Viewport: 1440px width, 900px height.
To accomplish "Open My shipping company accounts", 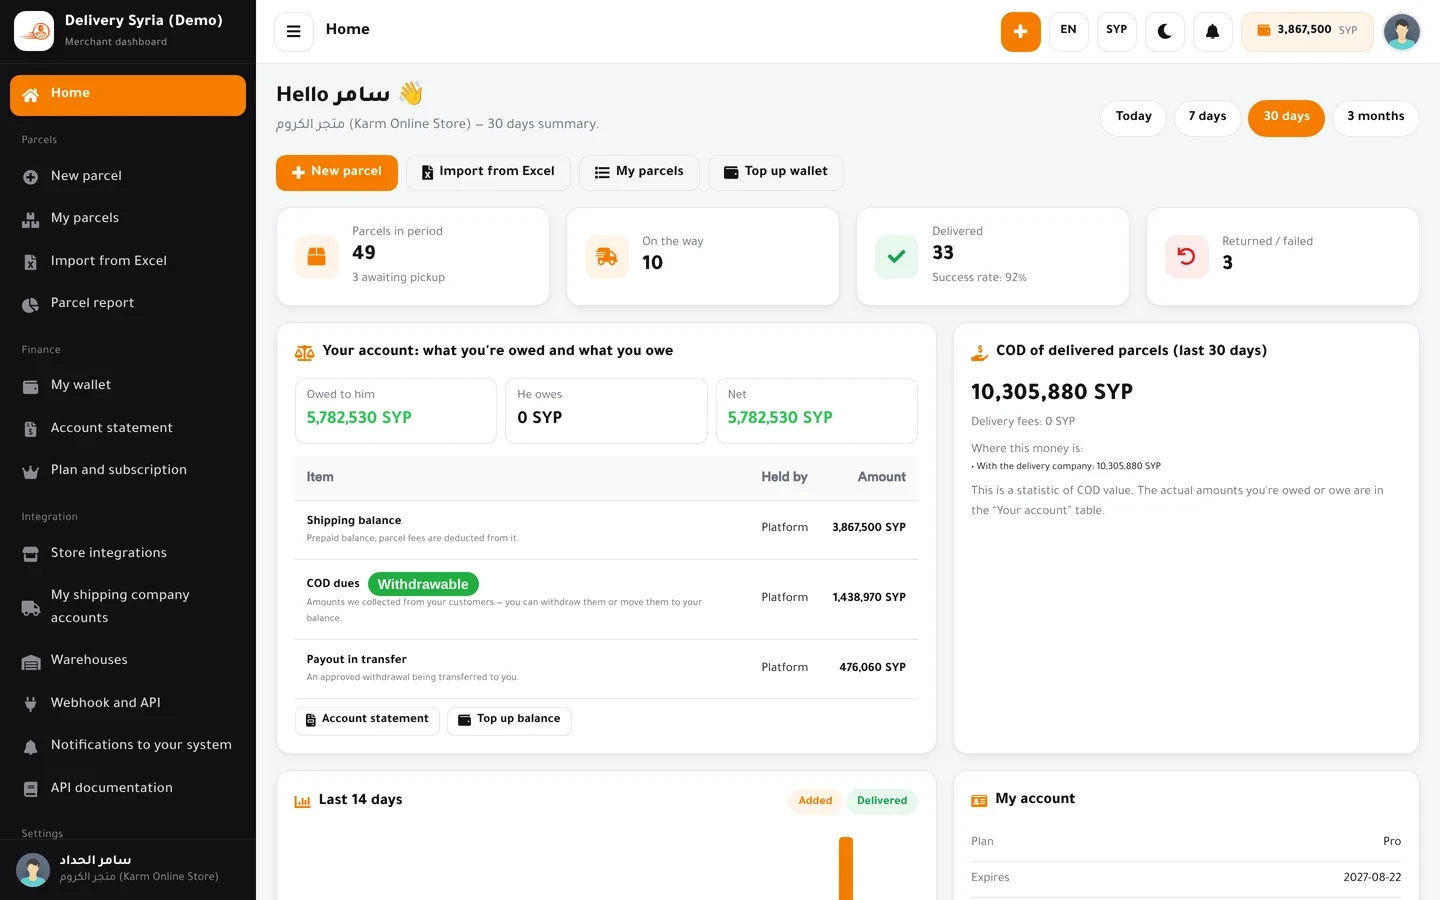I will tap(128, 606).
